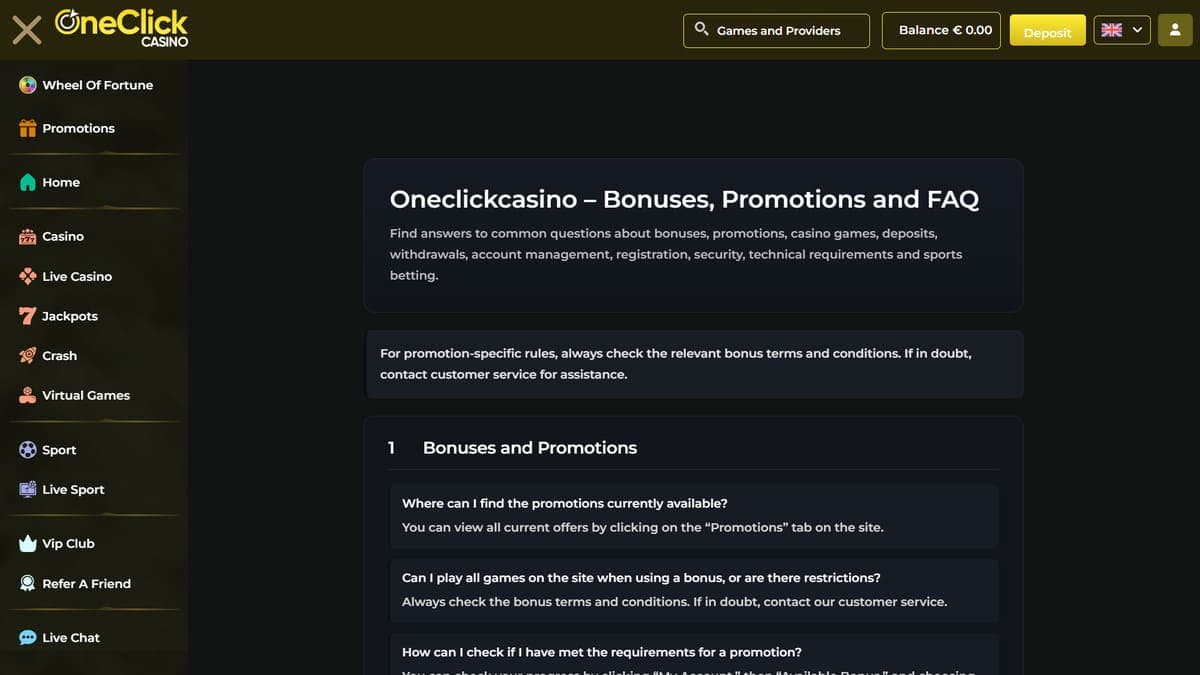Click the Refer A Friend icon
The height and width of the screenshot is (675, 1200).
[x=28, y=583]
